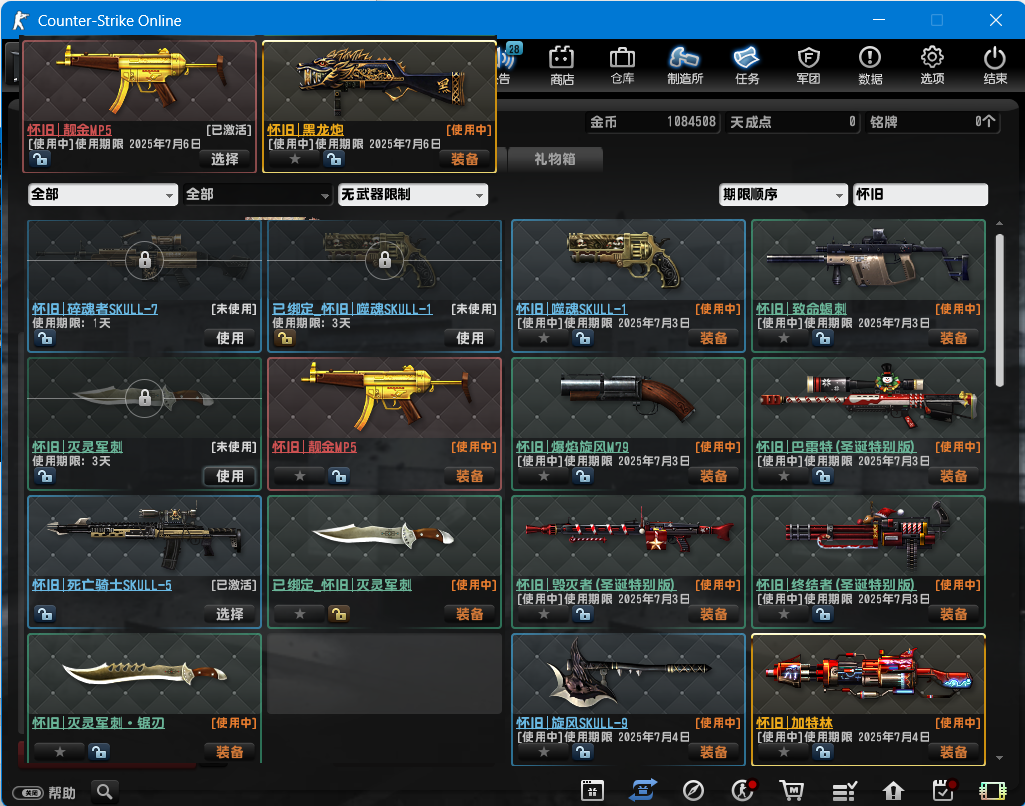The width and height of the screenshot is (1025, 806).
Task: Toggle the 帮助 help switch
Action: coord(28,793)
